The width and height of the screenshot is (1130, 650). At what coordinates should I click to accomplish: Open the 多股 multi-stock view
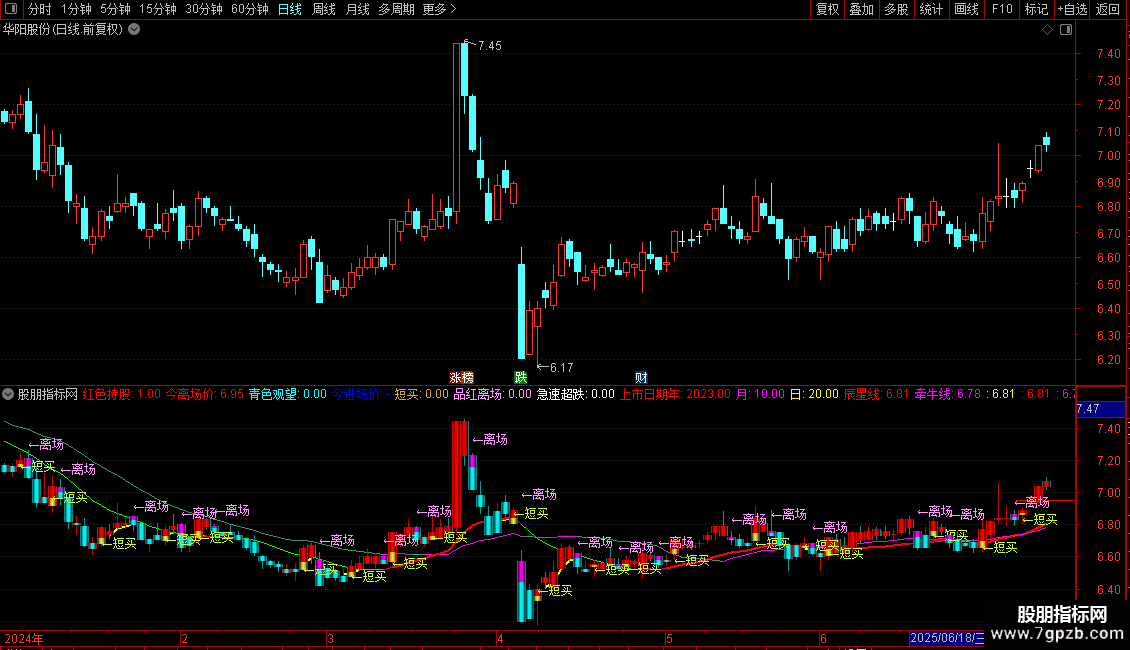click(896, 9)
